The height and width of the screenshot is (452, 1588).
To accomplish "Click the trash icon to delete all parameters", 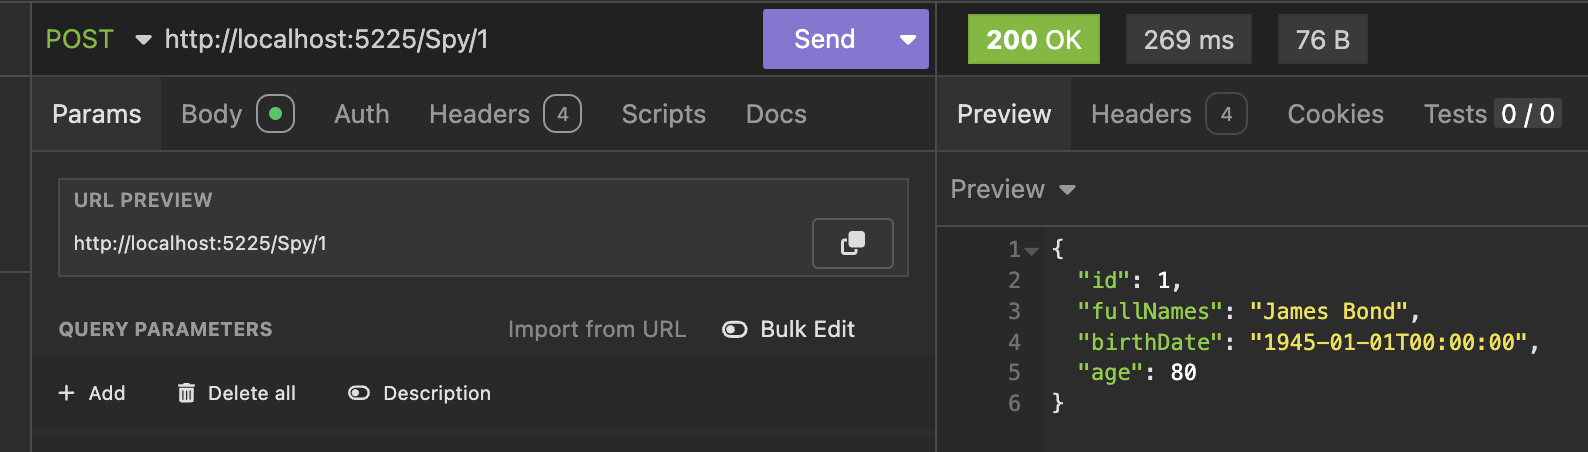I will (186, 393).
